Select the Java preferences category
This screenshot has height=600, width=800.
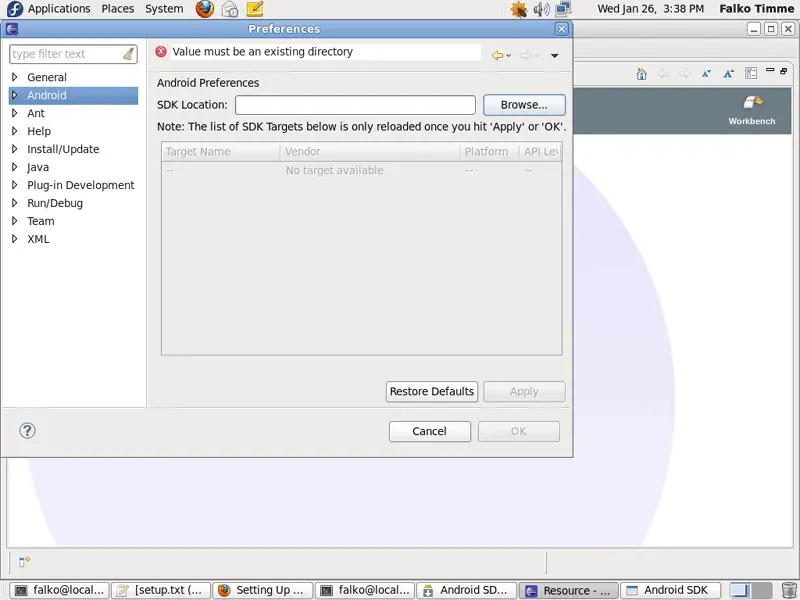point(38,167)
